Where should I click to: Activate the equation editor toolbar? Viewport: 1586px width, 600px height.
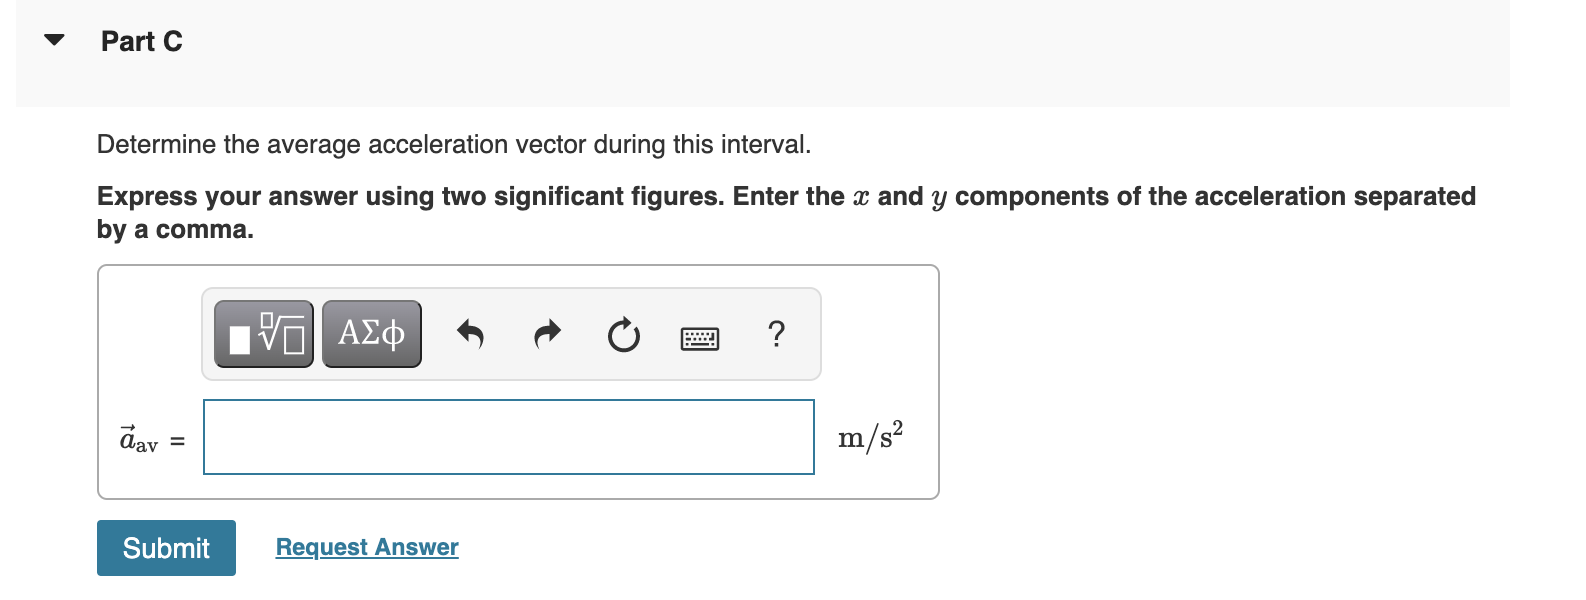click(x=510, y=333)
